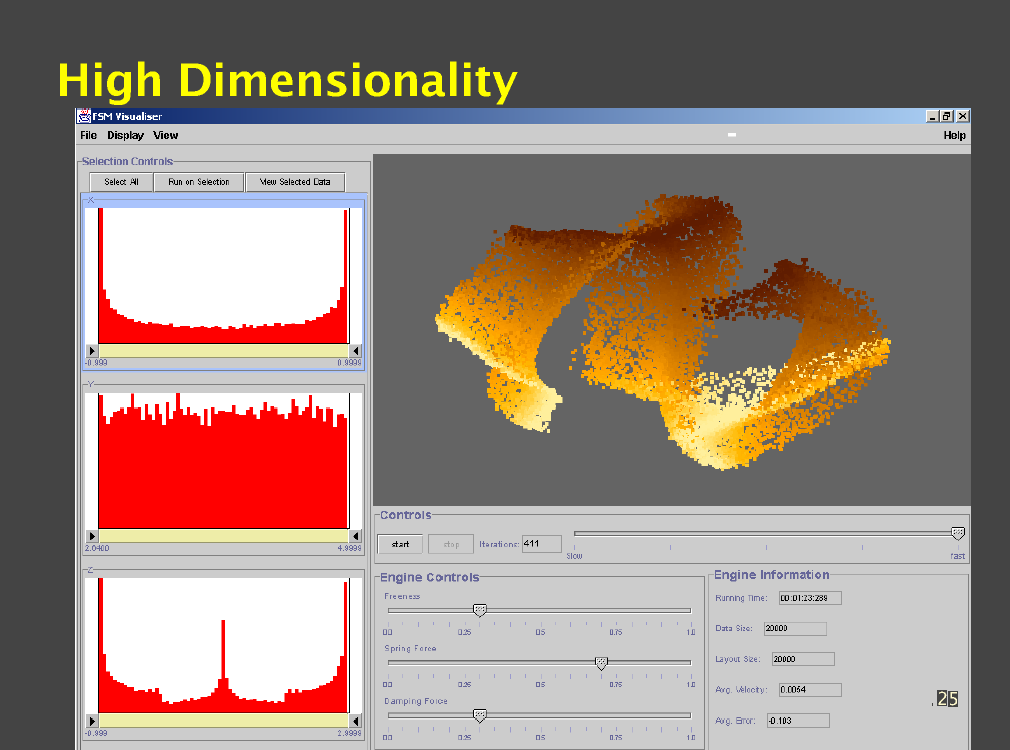Click the 3D scatter plot point cloud
Viewport: 1010px width, 750px height.
point(663,332)
